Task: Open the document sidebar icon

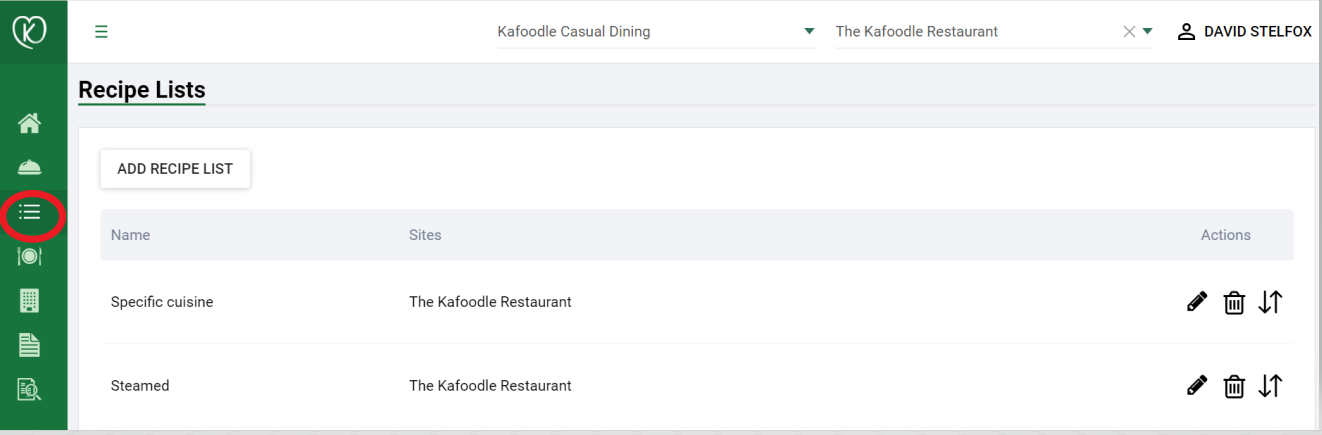Action: point(30,344)
